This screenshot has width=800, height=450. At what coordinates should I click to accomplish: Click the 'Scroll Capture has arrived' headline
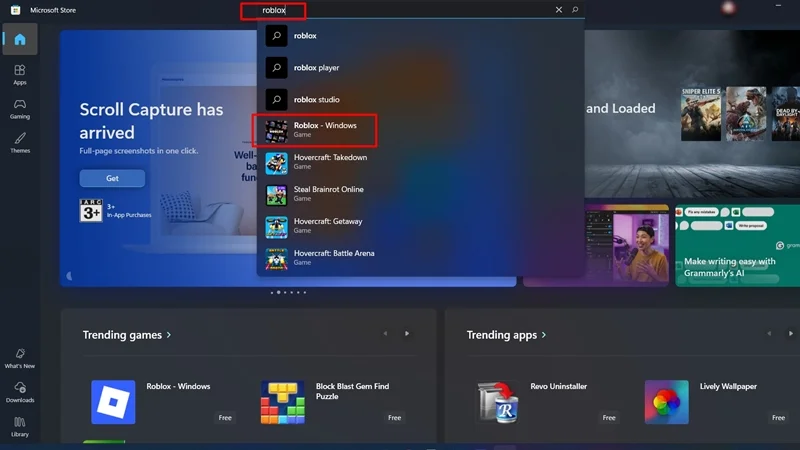[x=151, y=121]
